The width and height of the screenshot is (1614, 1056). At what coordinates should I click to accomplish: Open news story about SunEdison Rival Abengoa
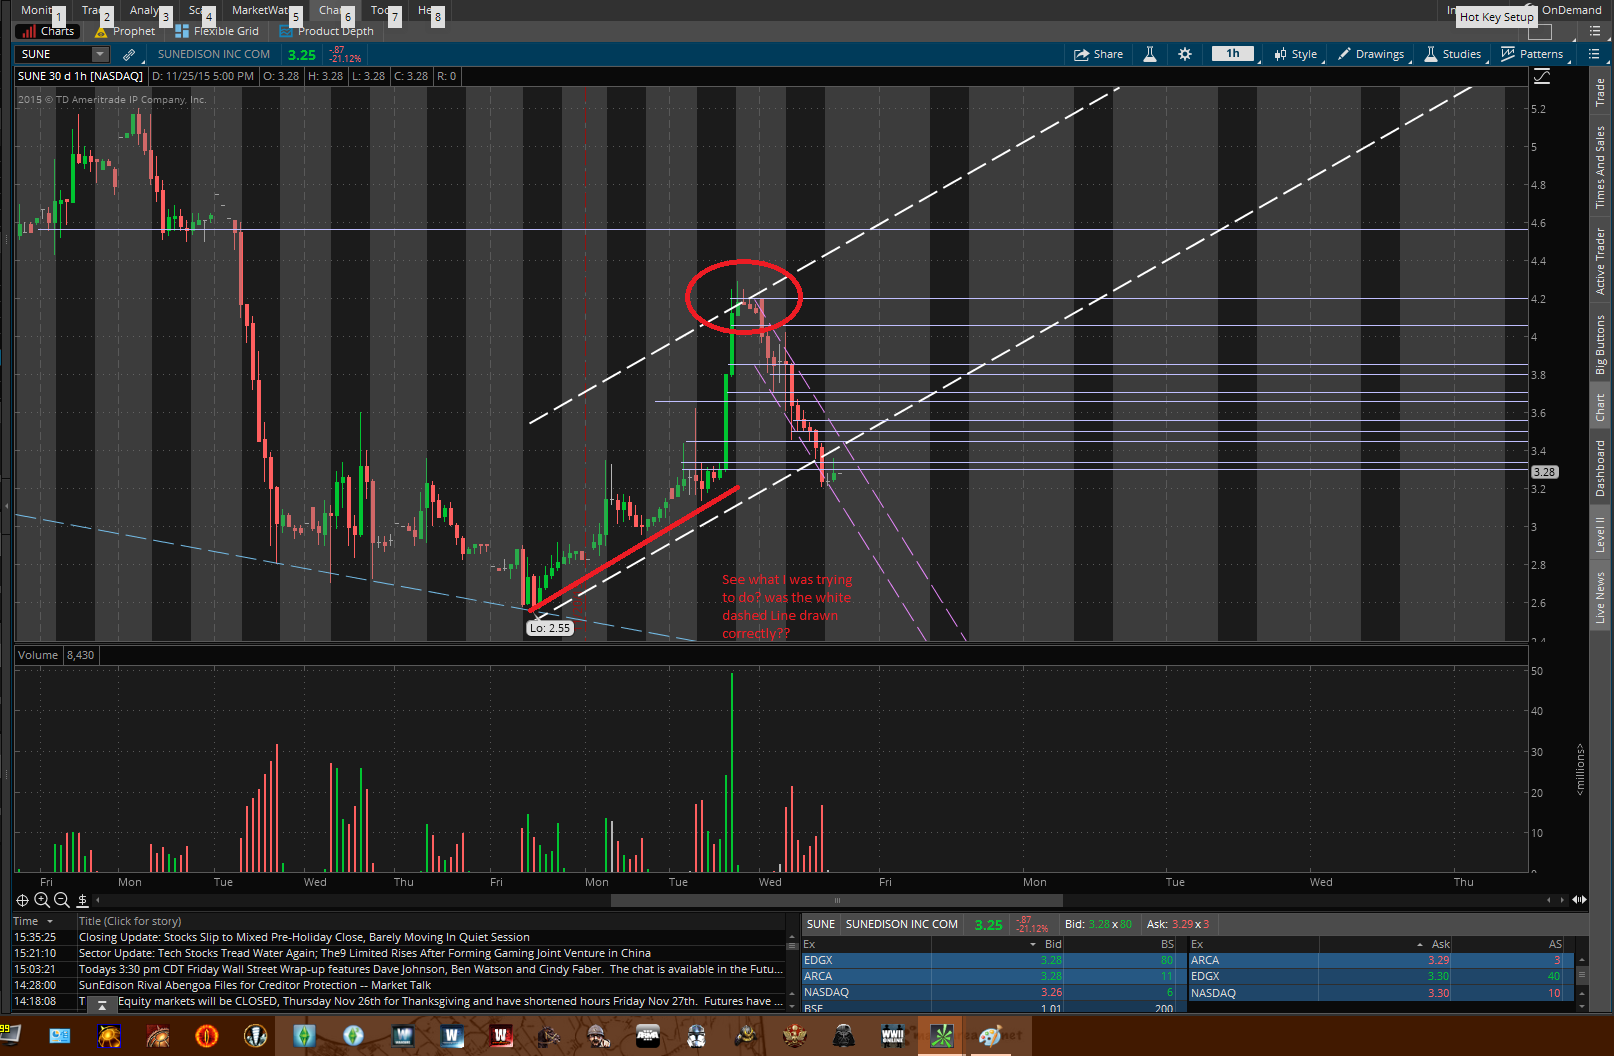coord(255,985)
